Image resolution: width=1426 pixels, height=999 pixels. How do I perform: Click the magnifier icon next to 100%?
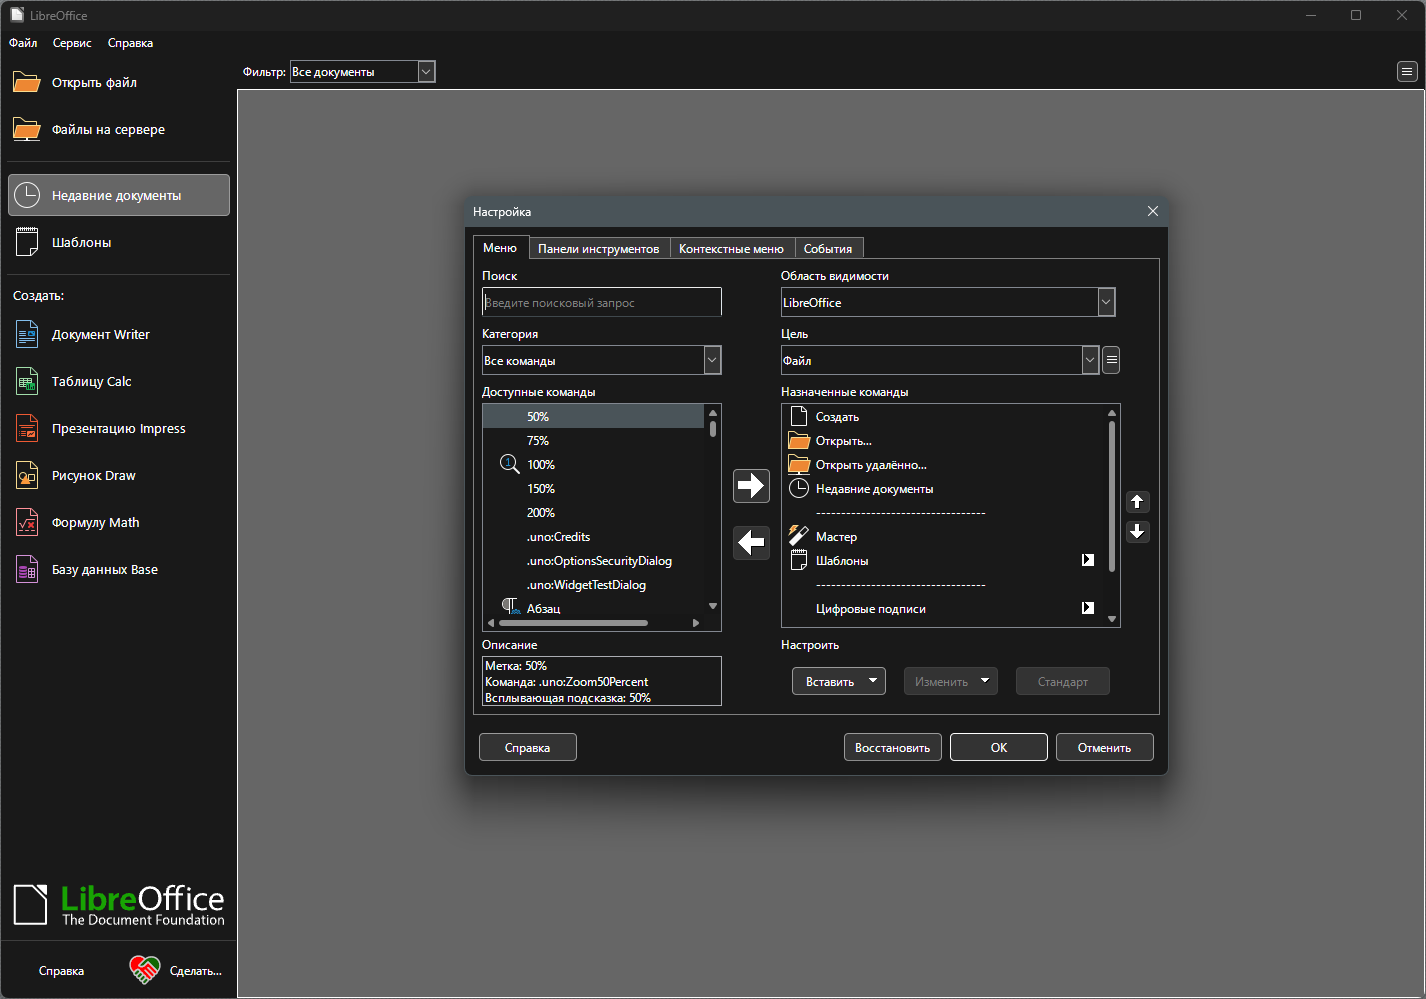pyautogui.click(x=509, y=464)
